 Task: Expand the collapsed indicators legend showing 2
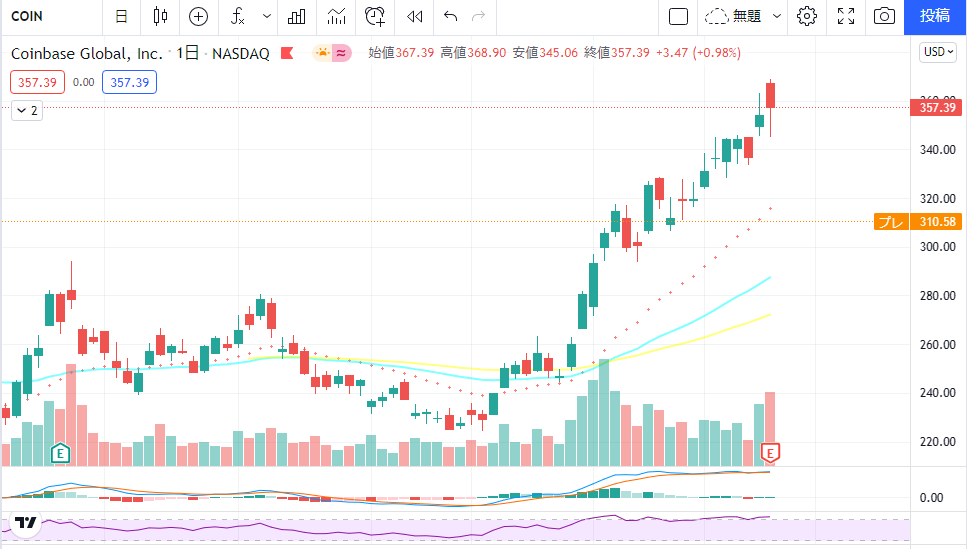click(27, 110)
